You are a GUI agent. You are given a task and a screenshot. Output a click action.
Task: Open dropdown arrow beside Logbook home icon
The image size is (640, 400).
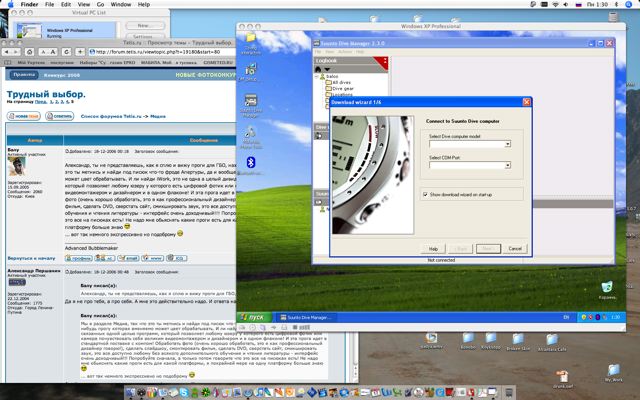point(327,69)
